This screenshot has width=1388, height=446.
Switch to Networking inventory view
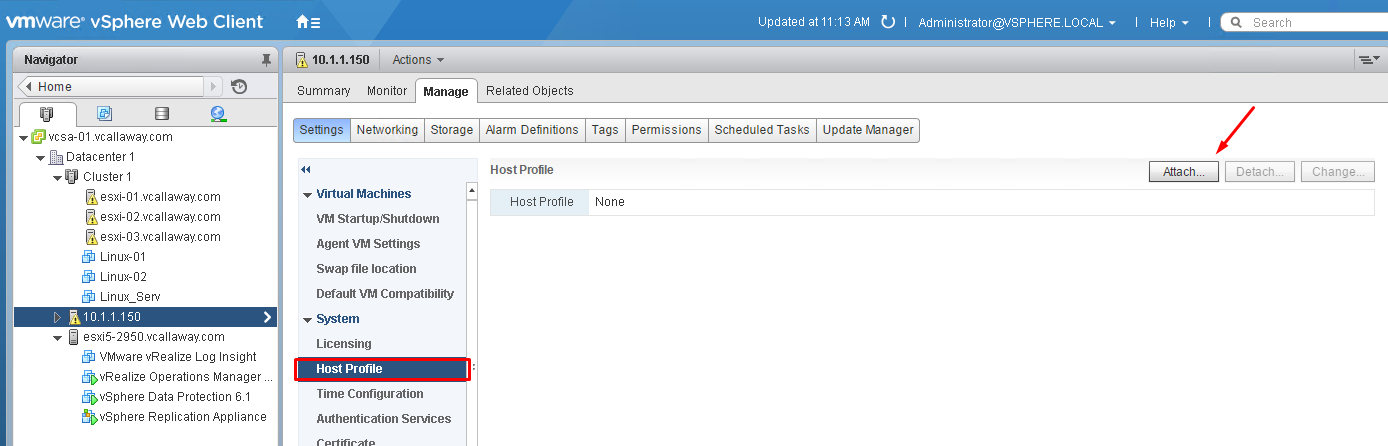[x=218, y=114]
